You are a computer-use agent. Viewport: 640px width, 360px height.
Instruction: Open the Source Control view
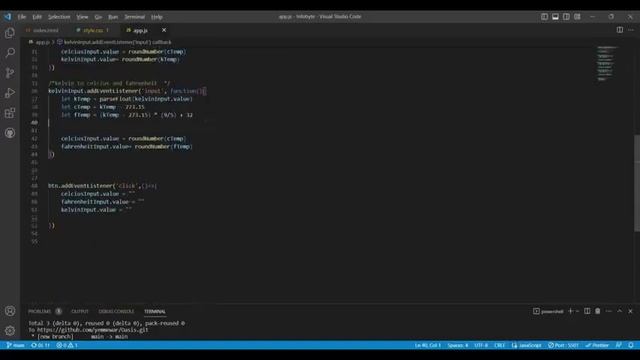[10, 73]
